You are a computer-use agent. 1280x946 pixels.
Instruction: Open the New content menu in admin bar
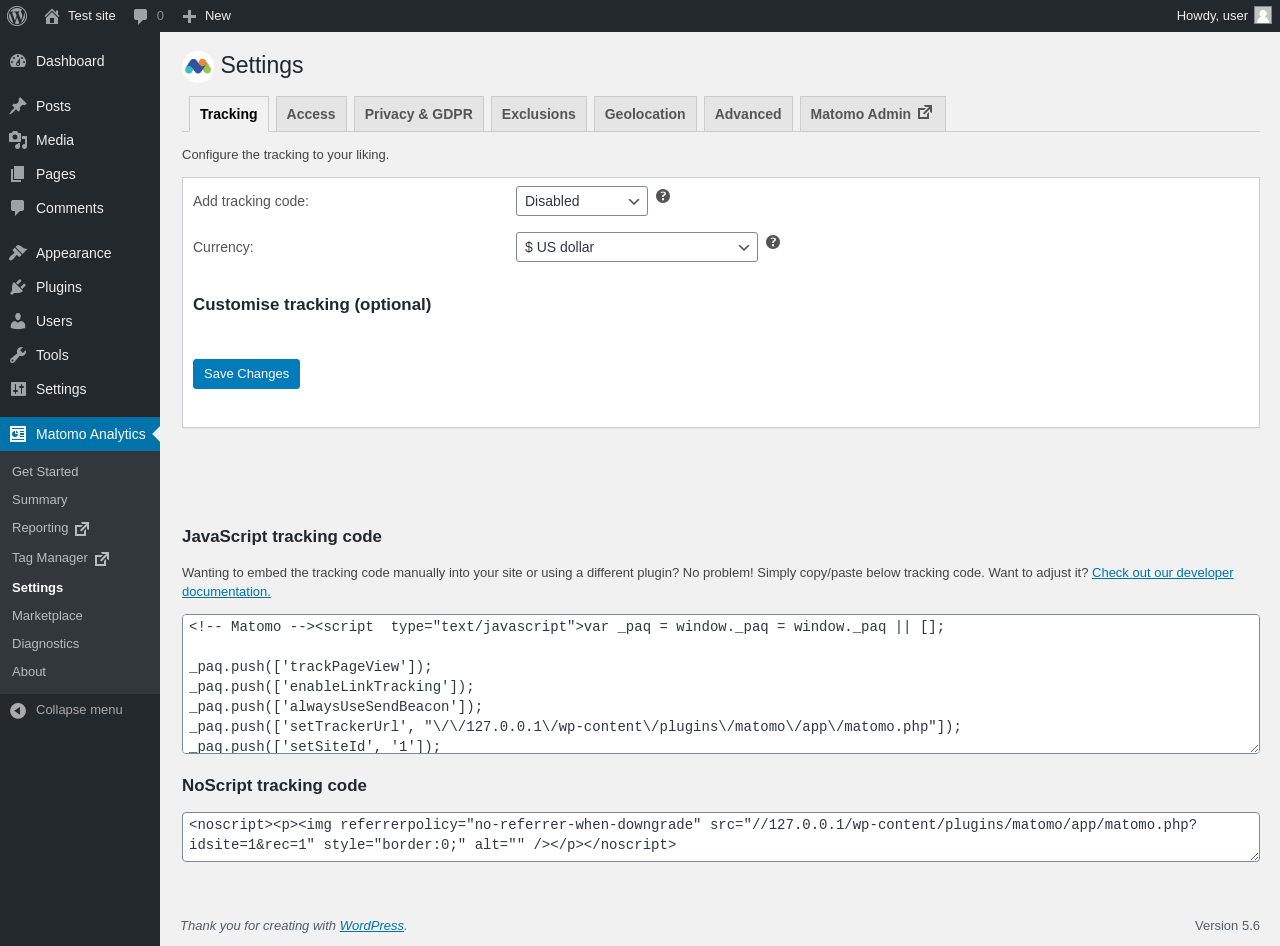[x=207, y=16]
